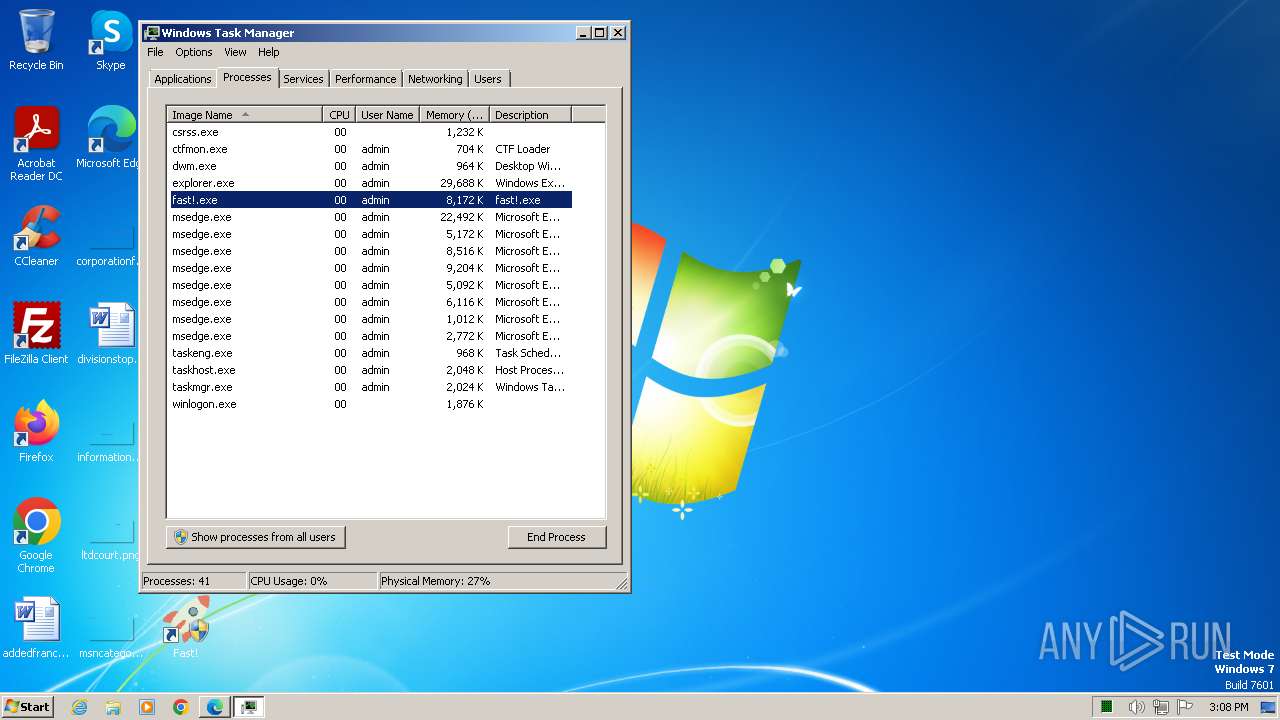Sort by the Memory column header
Screen dimensions: 1280x720
[454, 114]
